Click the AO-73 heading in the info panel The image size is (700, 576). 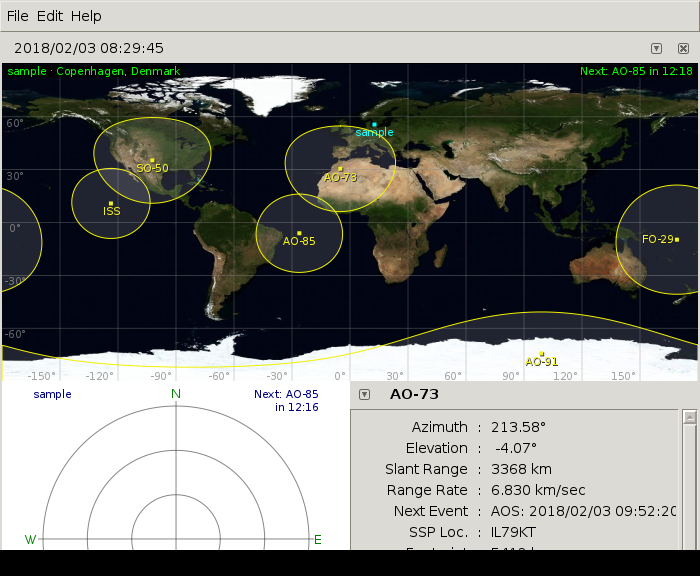[414, 394]
